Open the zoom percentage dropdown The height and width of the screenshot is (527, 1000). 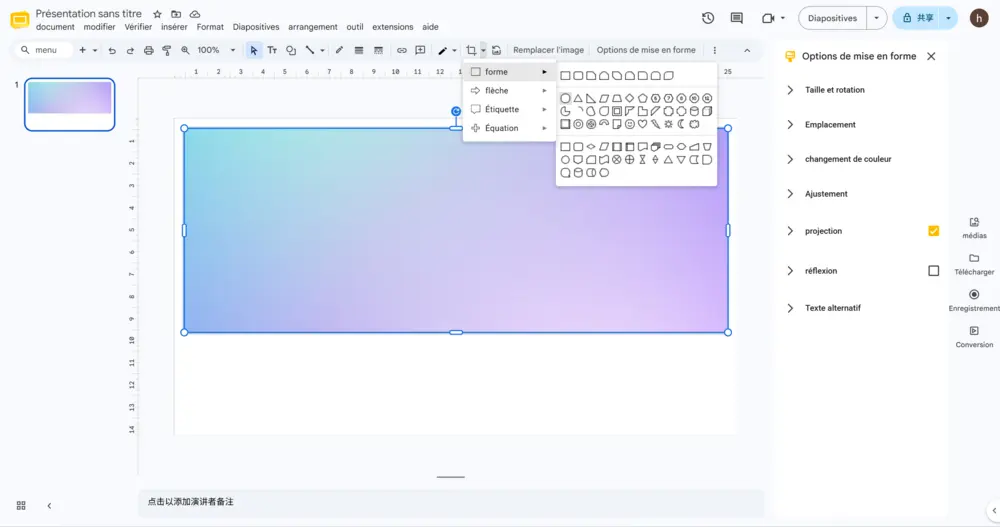(x=233, y=50)
